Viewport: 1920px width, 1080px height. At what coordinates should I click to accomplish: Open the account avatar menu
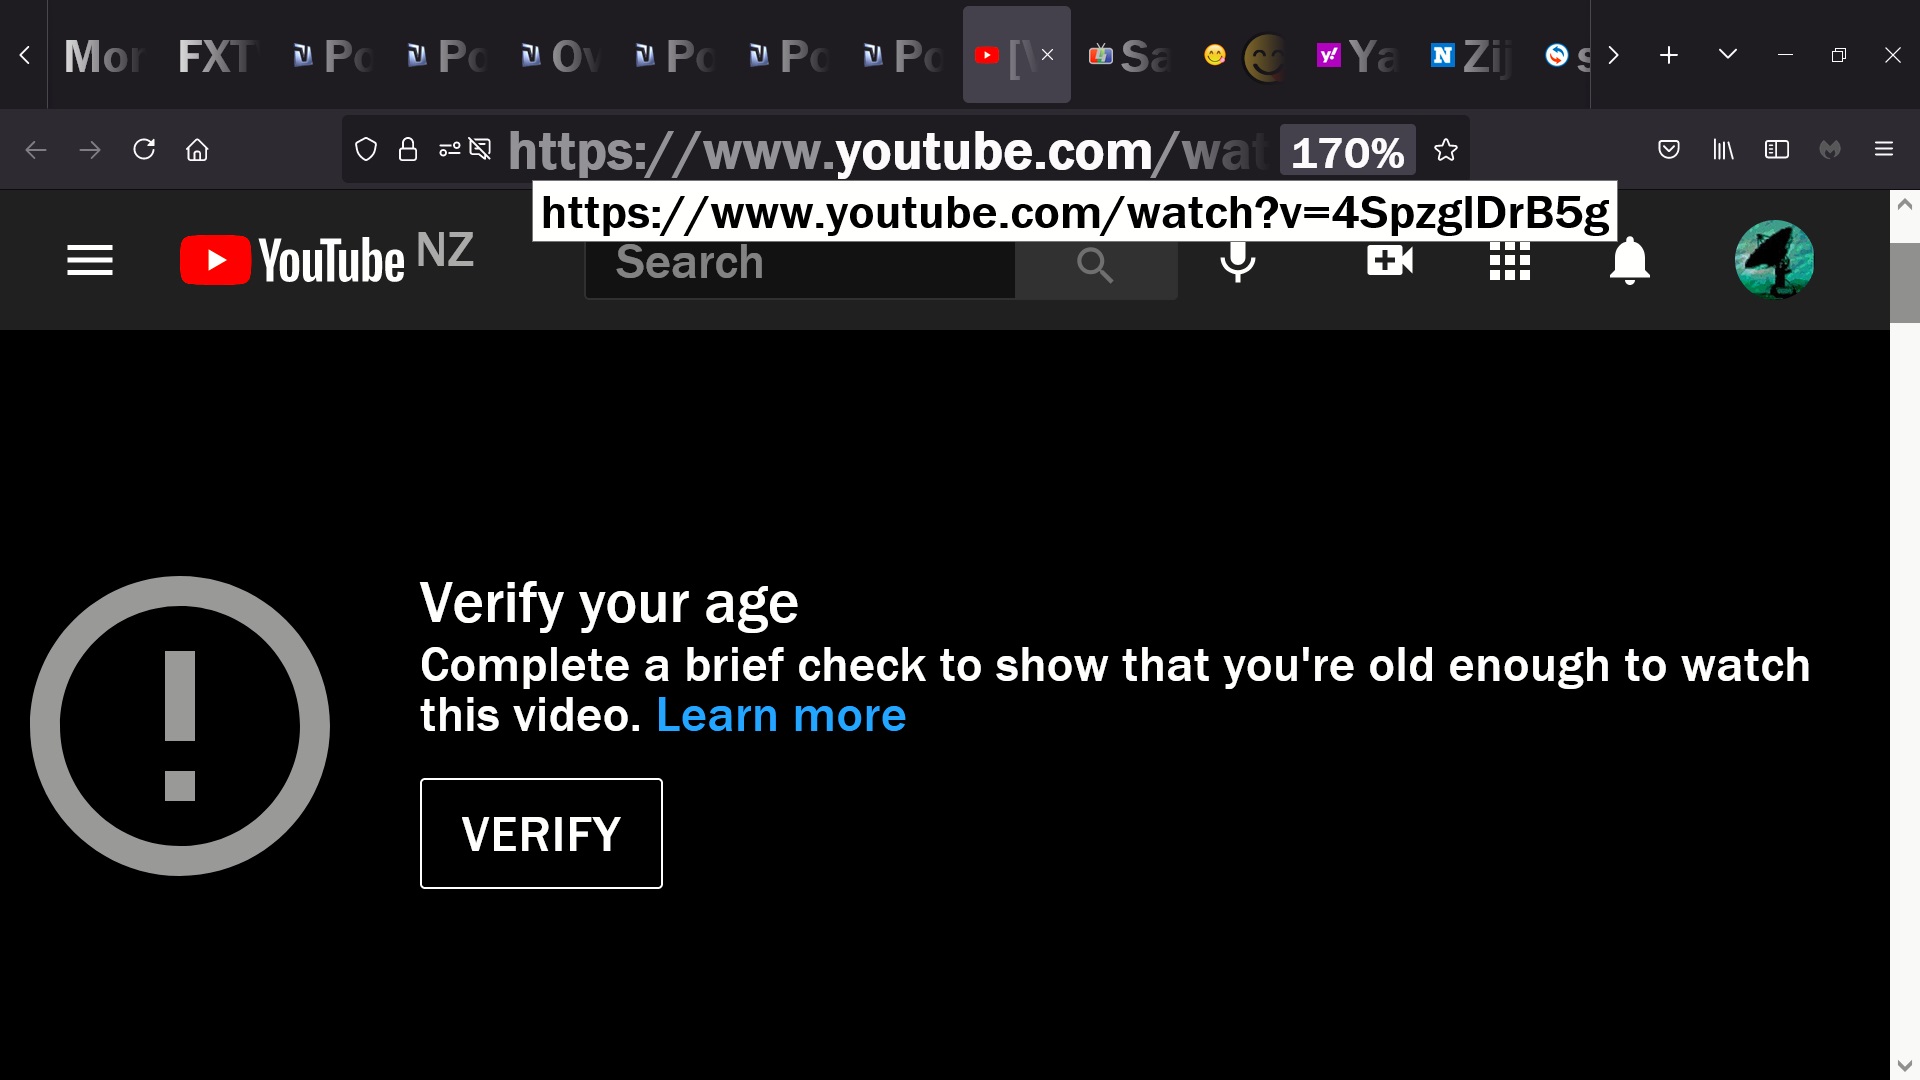(1775, 260)
